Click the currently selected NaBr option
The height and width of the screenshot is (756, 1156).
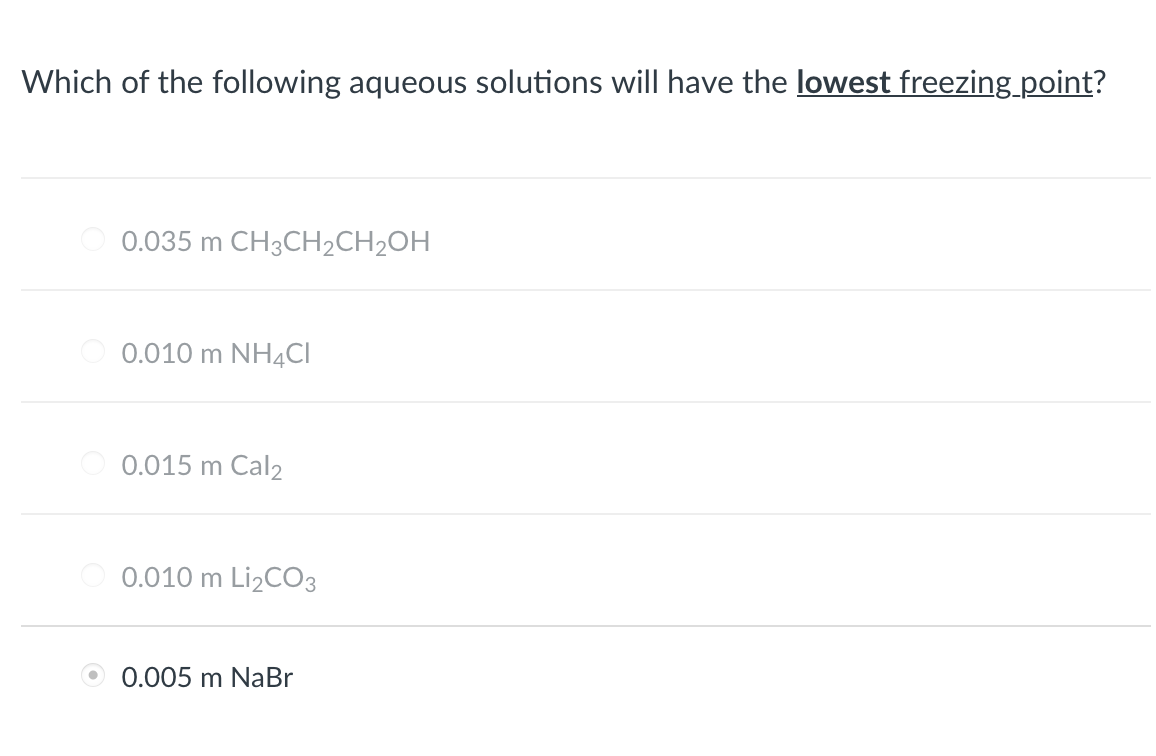click(206, 676)
